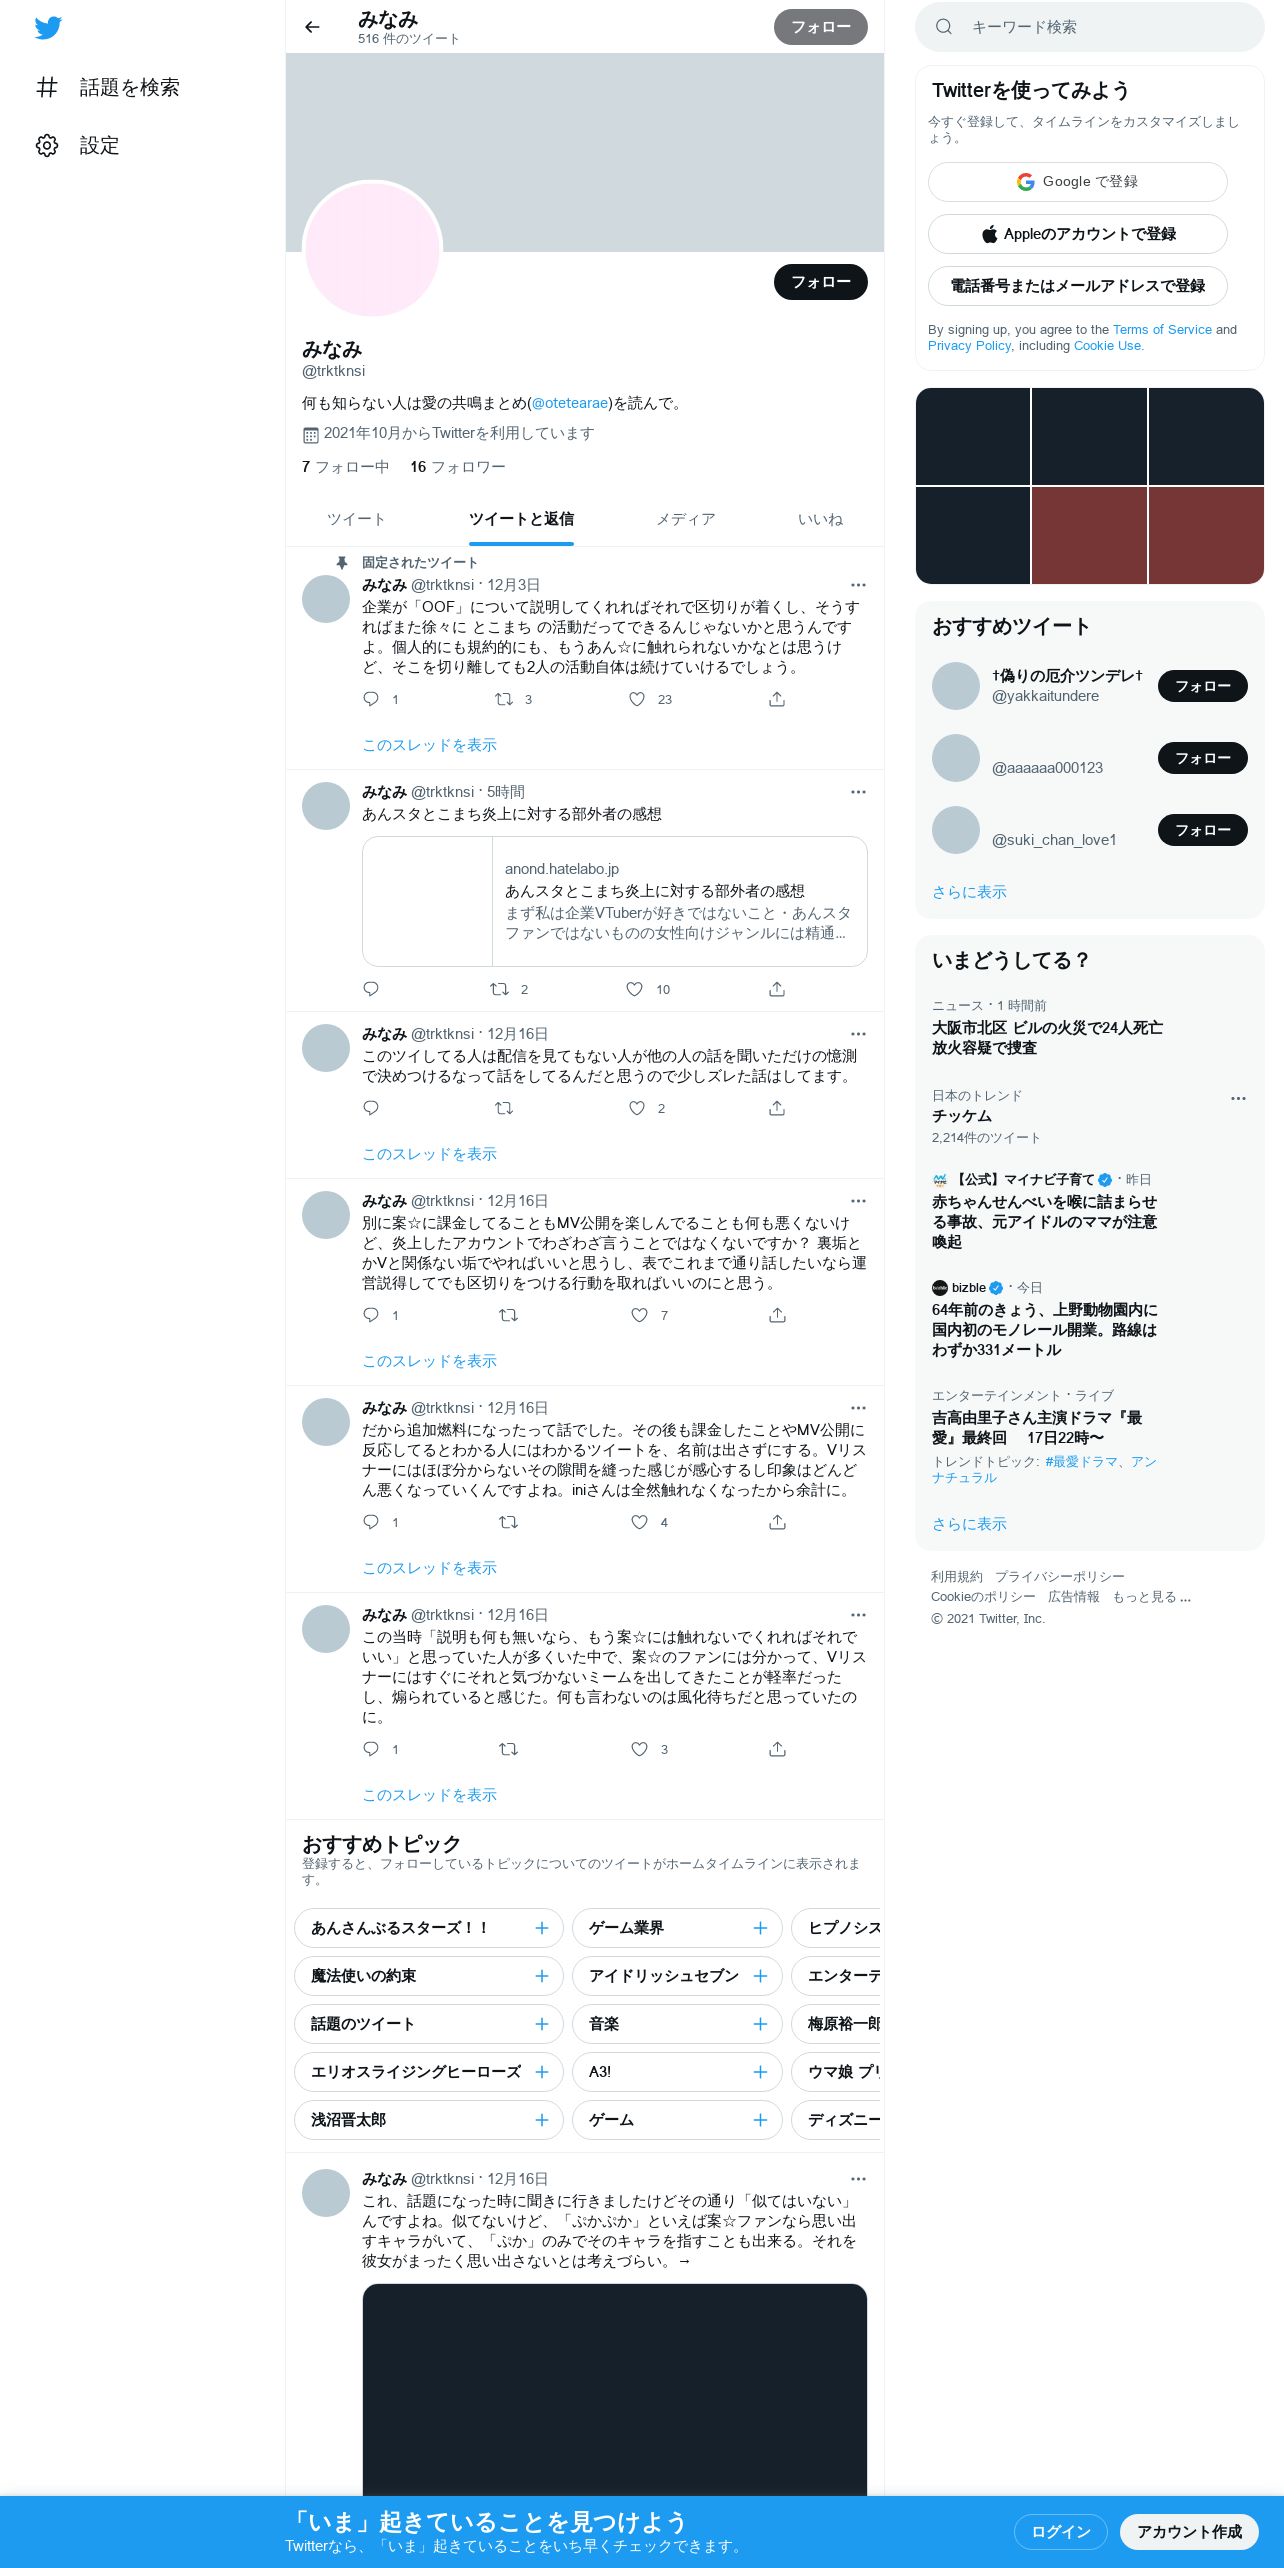Like the 5時間 tweet with 10 likes
Image resolution: width=1284 pixels, height=2568 pixels.
tap(634, 989)
